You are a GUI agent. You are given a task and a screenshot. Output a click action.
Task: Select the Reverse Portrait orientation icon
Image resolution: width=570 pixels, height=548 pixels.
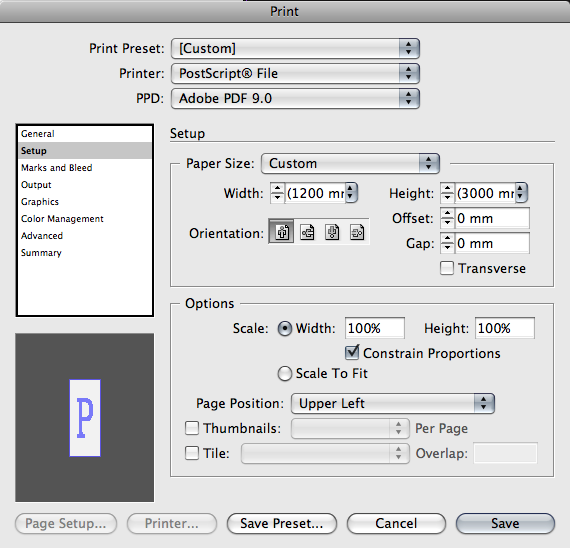coord(332,232)
